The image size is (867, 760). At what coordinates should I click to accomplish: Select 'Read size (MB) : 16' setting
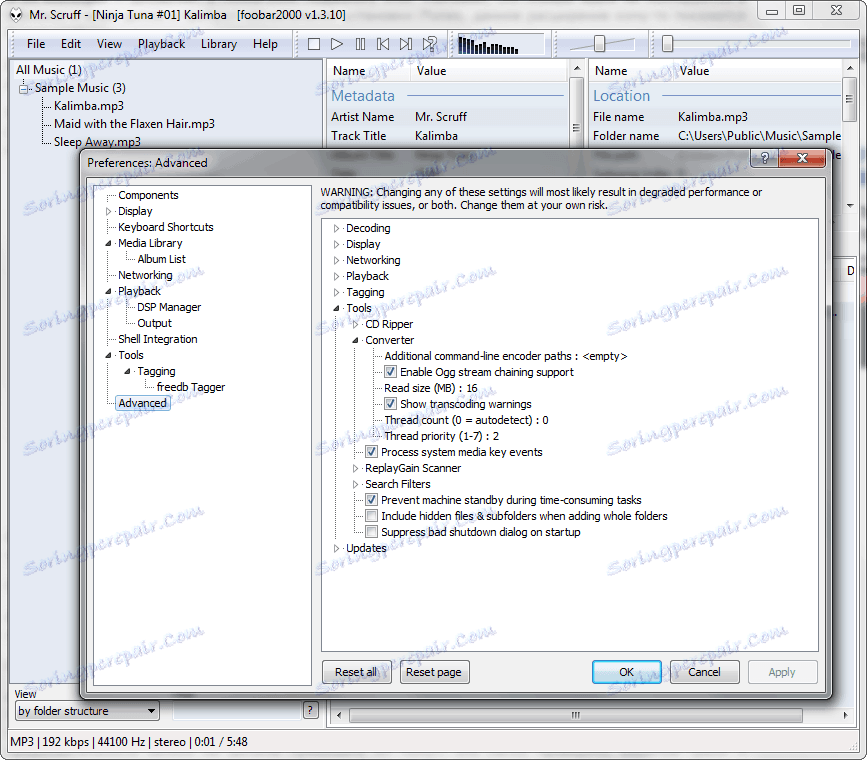coord(431,388)
